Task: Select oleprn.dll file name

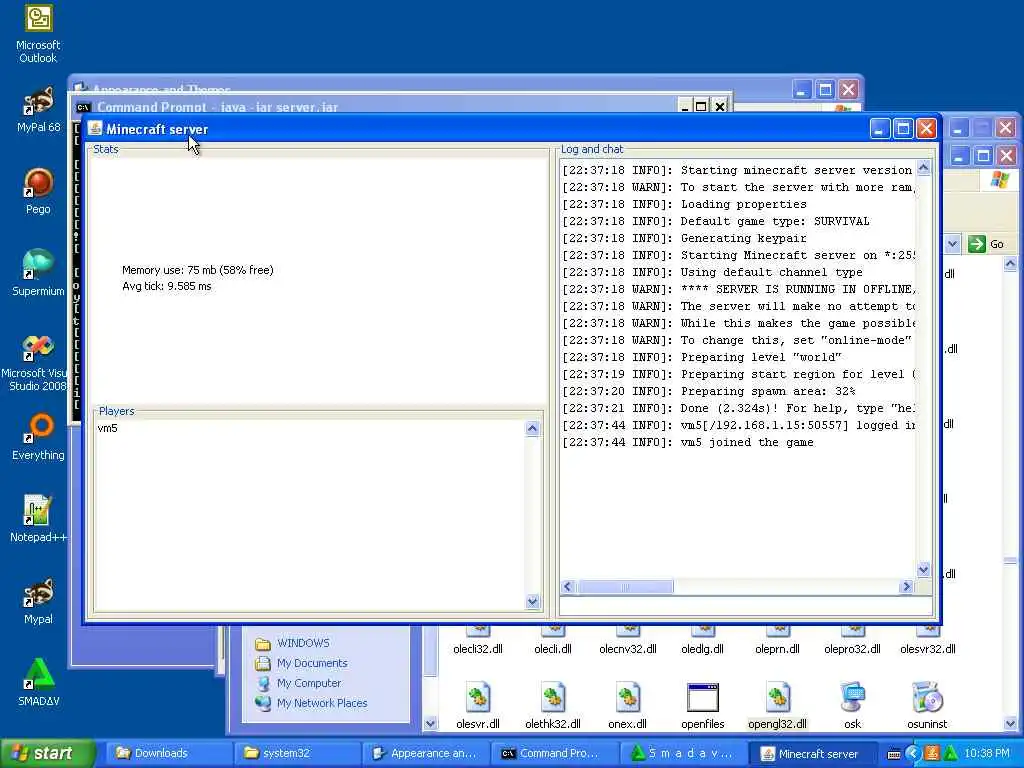Action: pos(777,649)
